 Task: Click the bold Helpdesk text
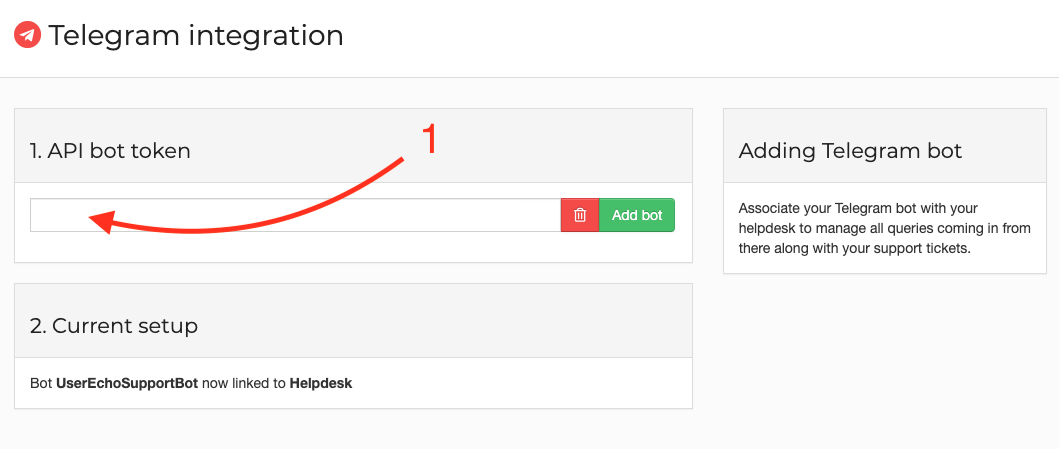tap(321, 384)
